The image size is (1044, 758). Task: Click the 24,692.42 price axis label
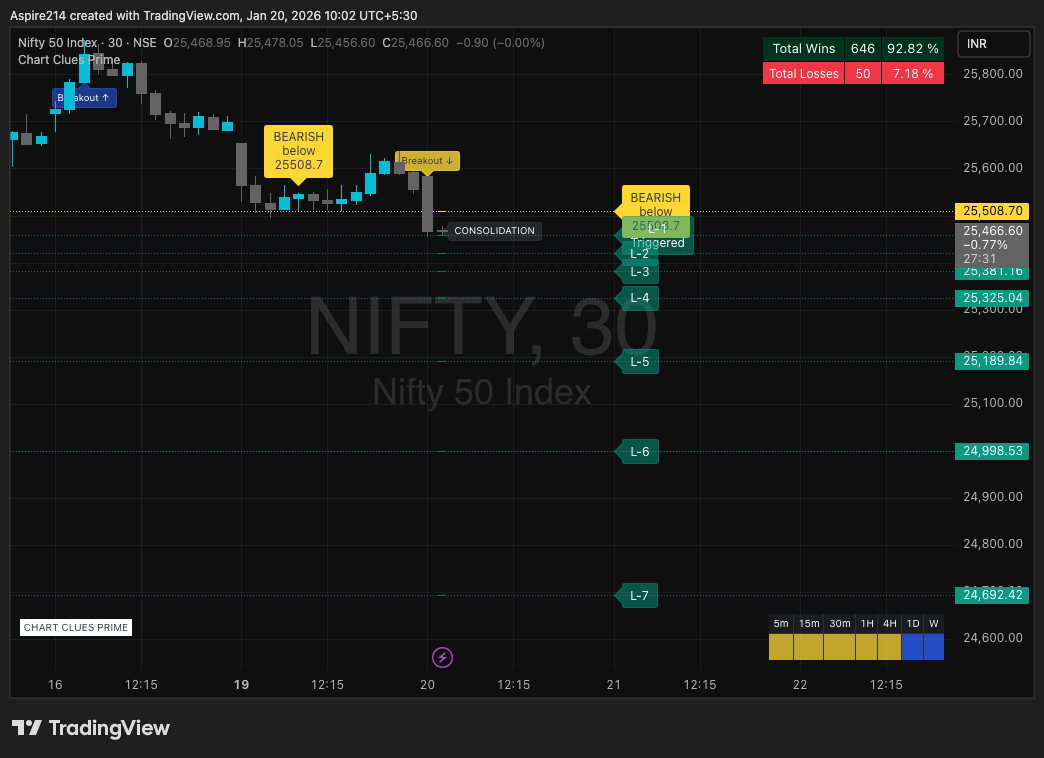(x=992, y=595)
